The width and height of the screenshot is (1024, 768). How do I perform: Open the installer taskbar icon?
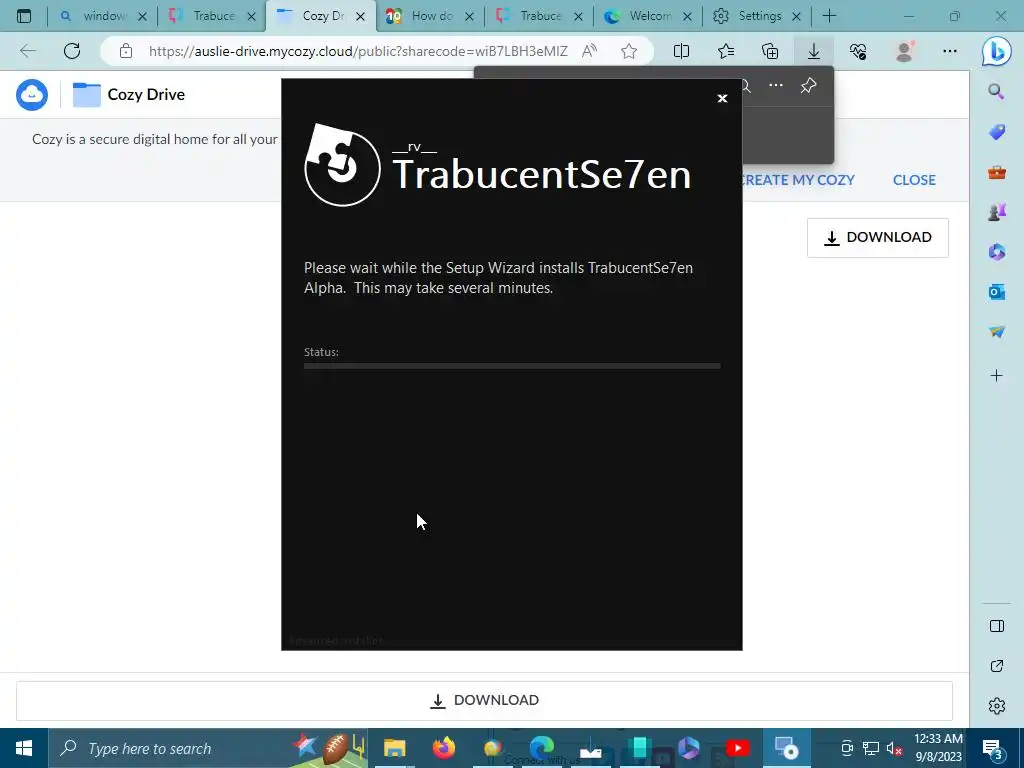[787, 748]
